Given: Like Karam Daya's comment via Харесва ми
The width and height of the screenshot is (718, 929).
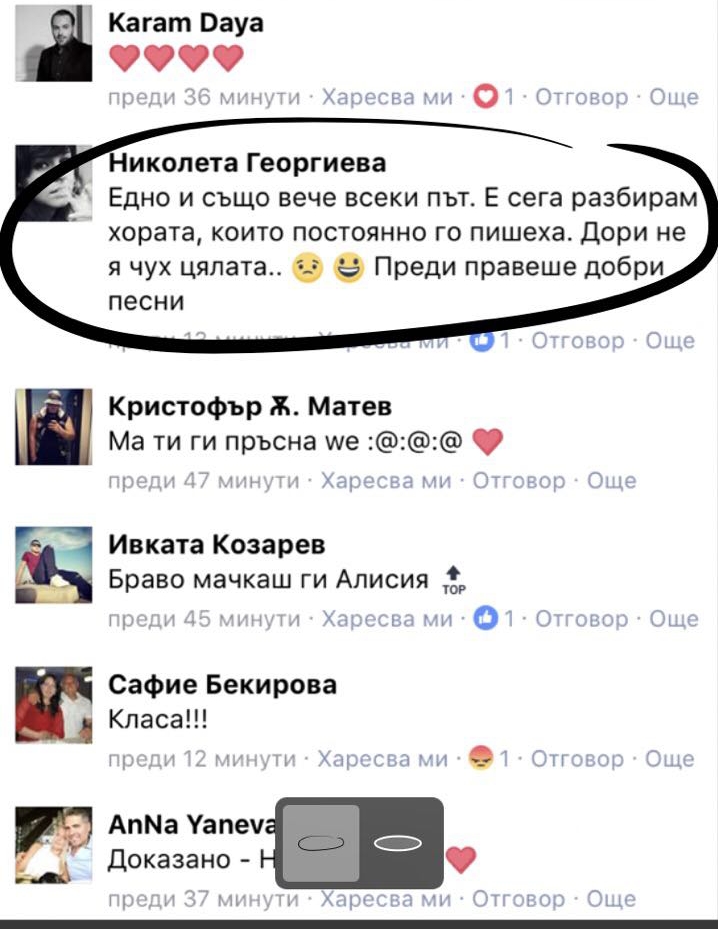Looking at the screenshot, I should pyautogui.click(x=387, y=97).
